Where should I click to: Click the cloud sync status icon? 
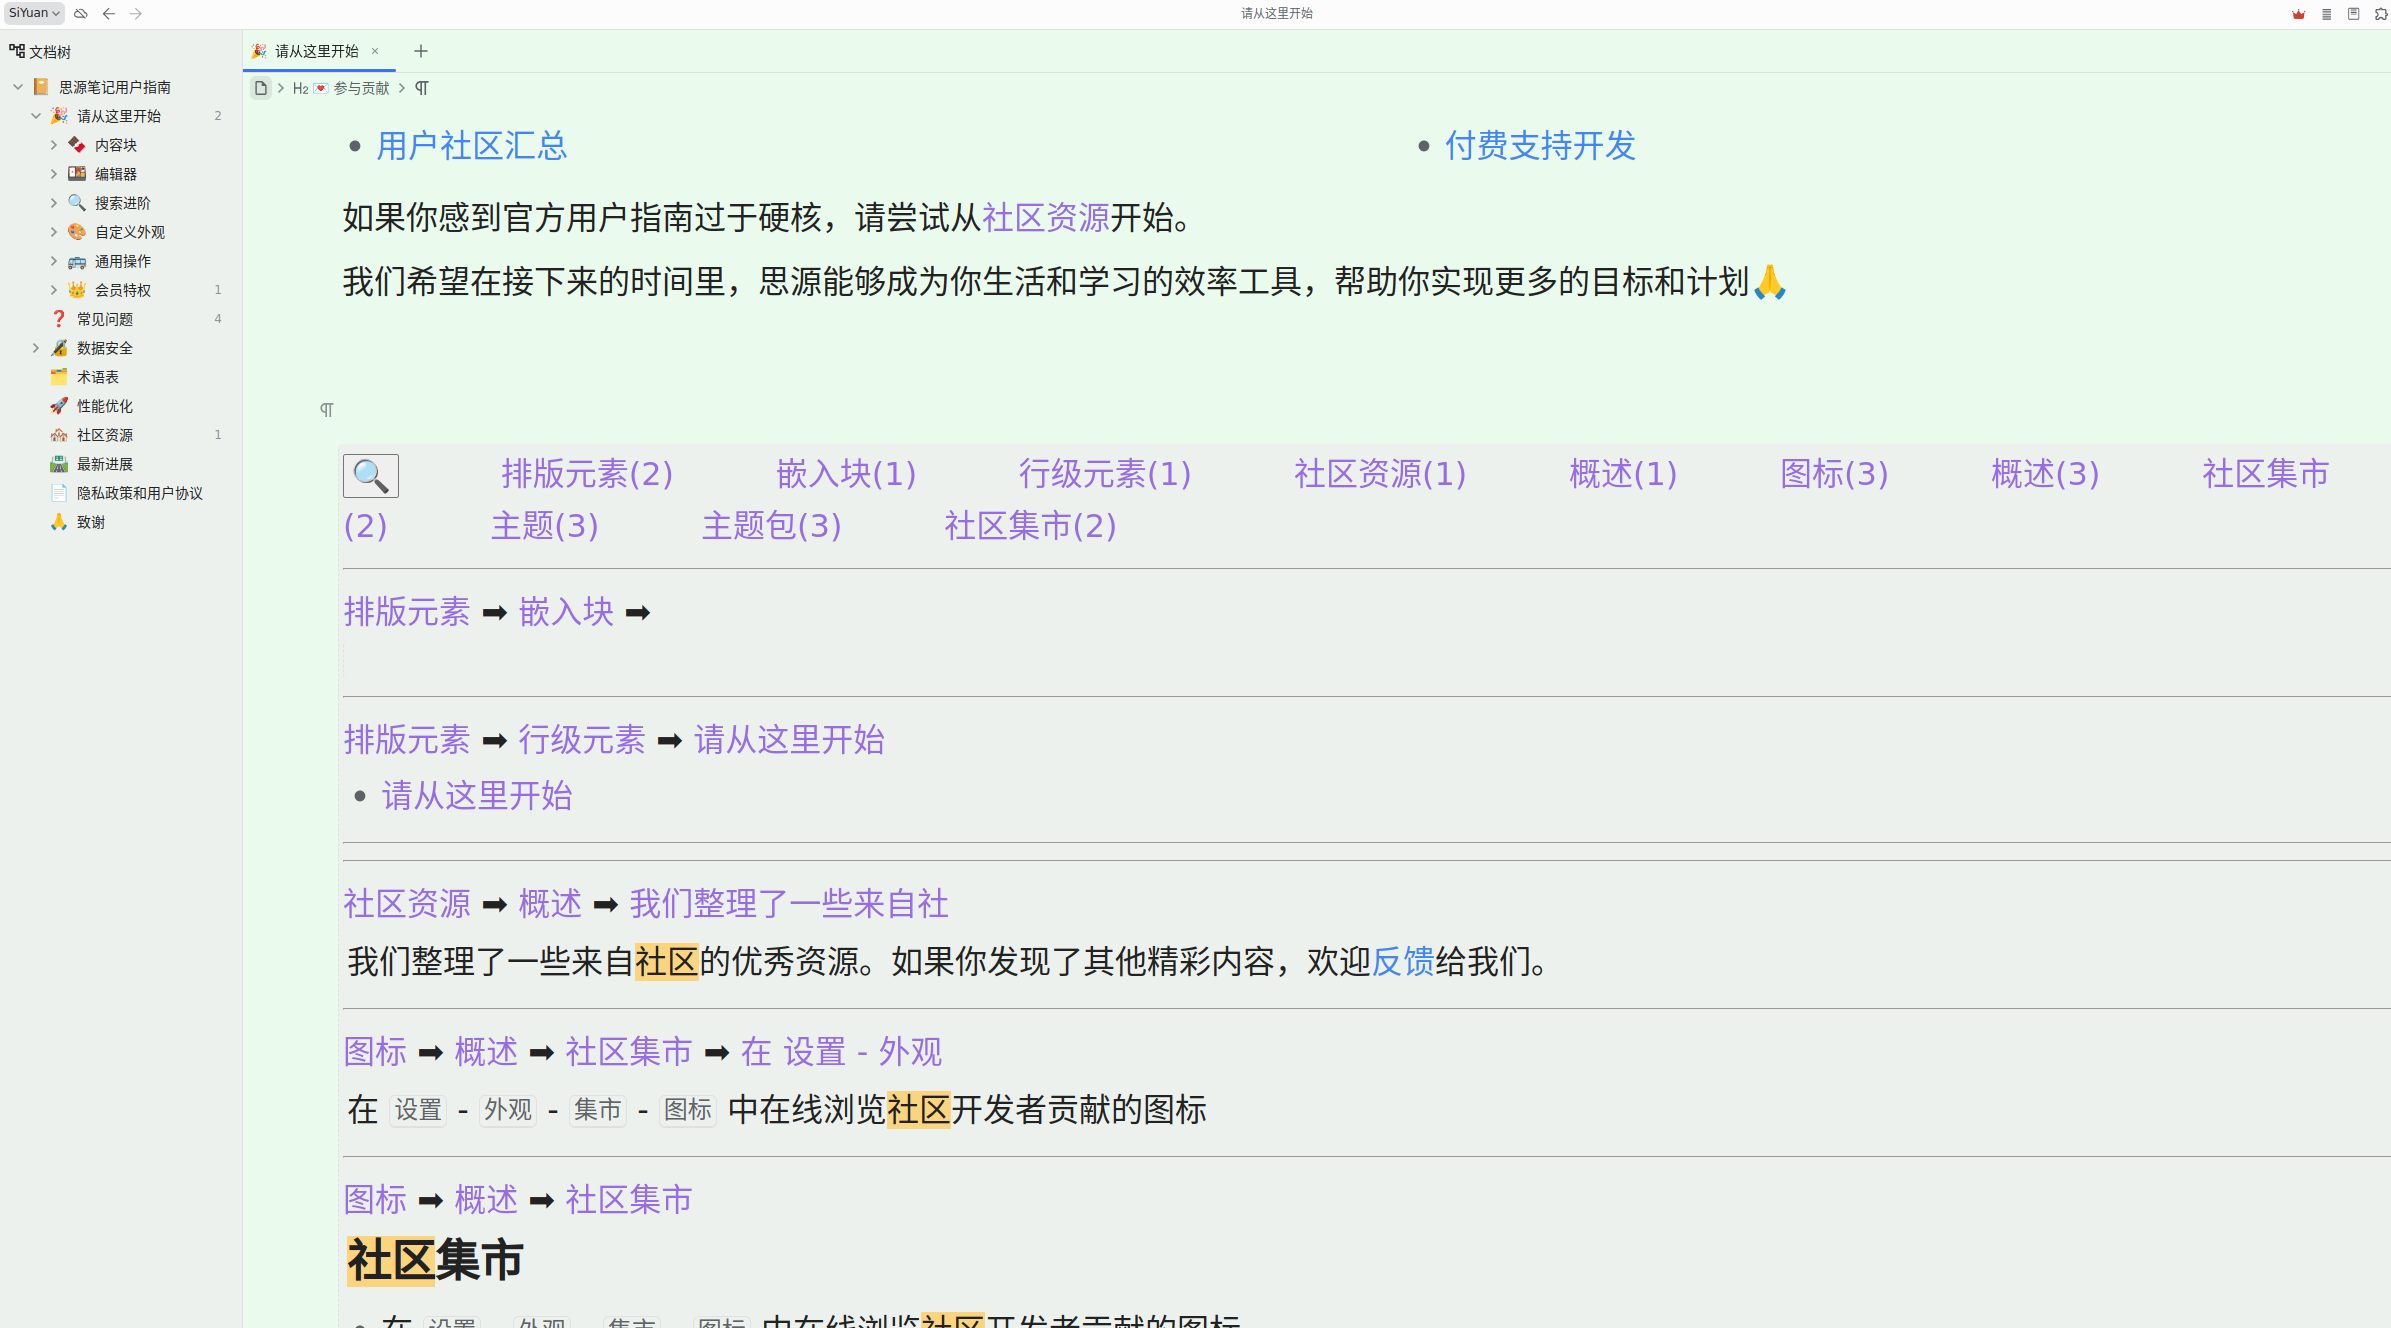coord(81,13)
